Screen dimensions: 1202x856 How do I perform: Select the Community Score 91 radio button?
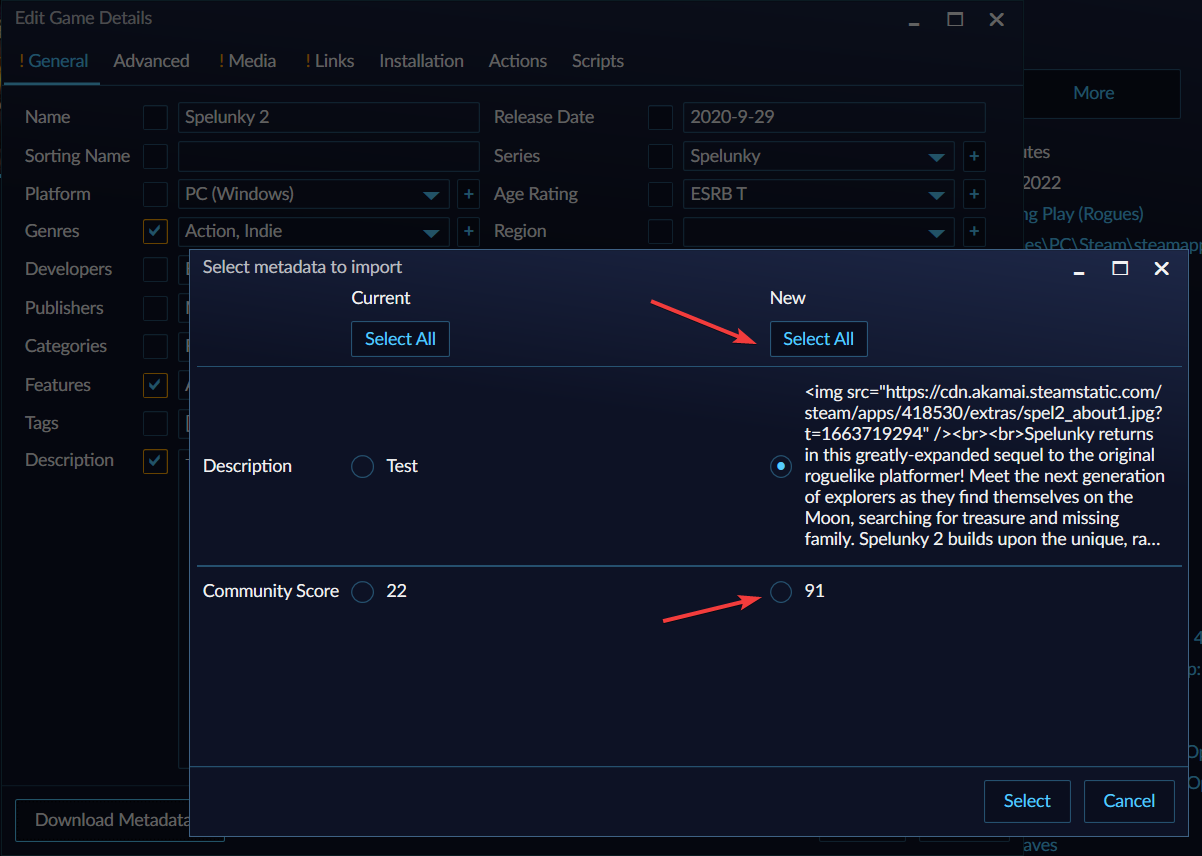[x=781, y=591]
